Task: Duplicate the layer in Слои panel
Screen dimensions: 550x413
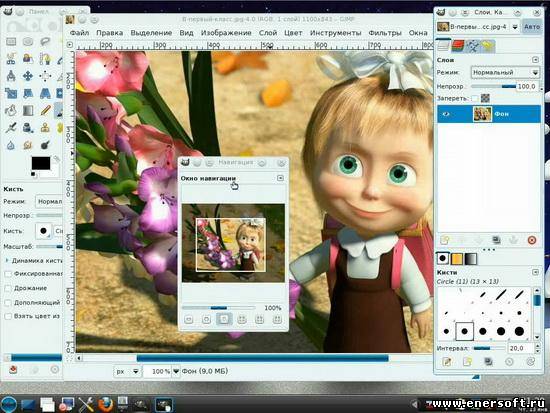Action: click(x=496, y=240)
